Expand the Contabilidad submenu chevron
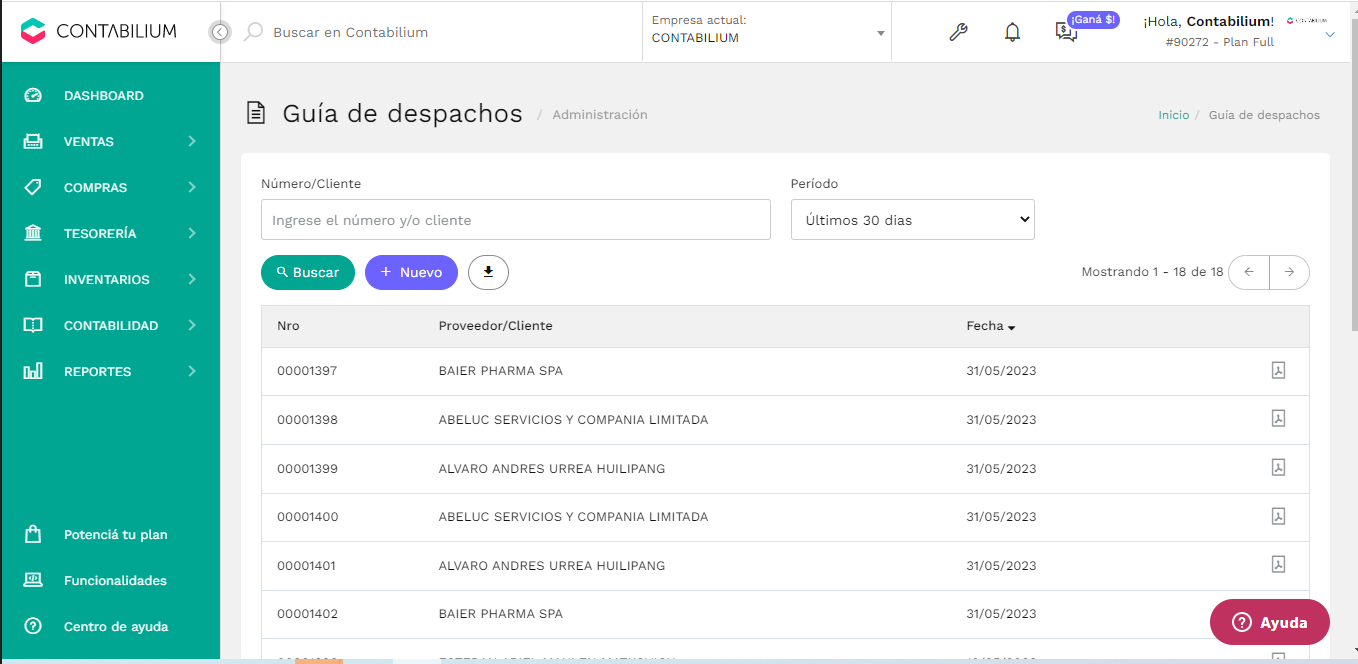Viewport: 1358px width, 664px height. pos(192,325)
